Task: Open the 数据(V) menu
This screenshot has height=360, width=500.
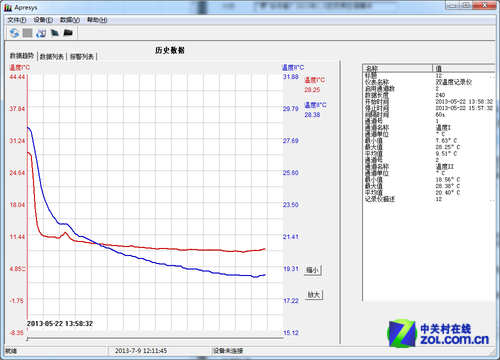Action: (70, 20)
